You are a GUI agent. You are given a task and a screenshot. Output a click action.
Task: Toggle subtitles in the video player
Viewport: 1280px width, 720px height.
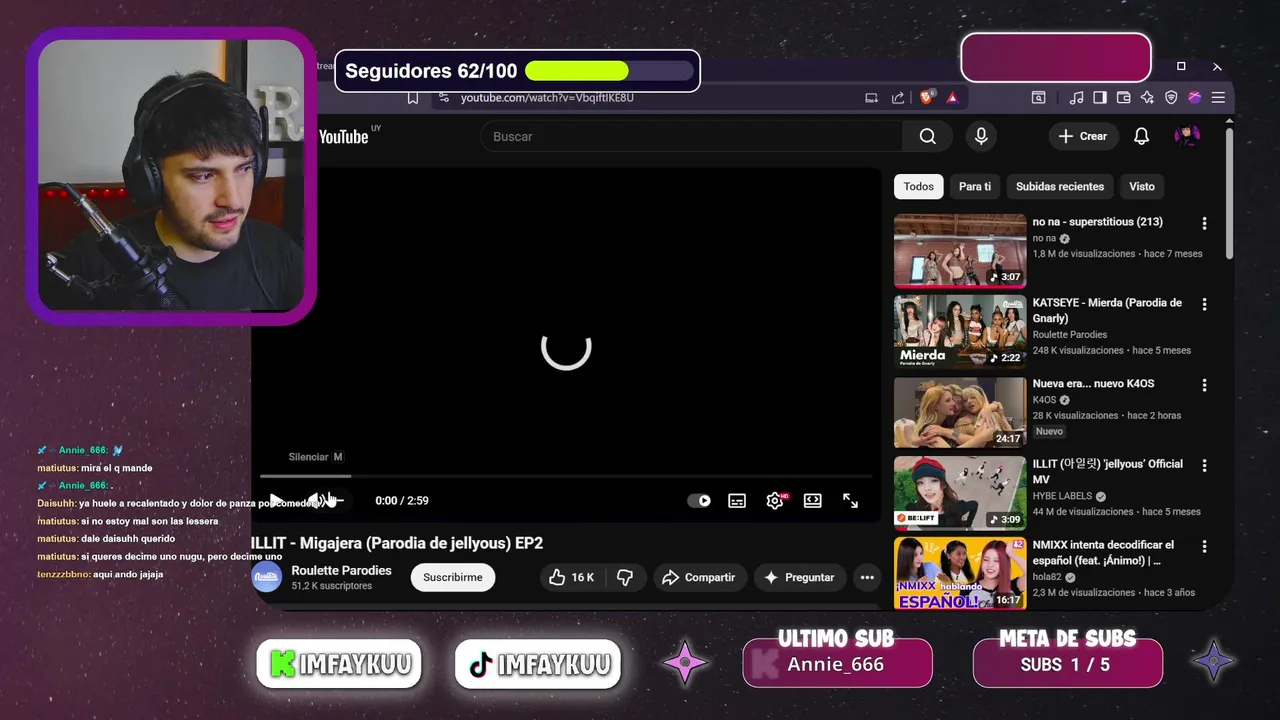(x=737, y=501)
